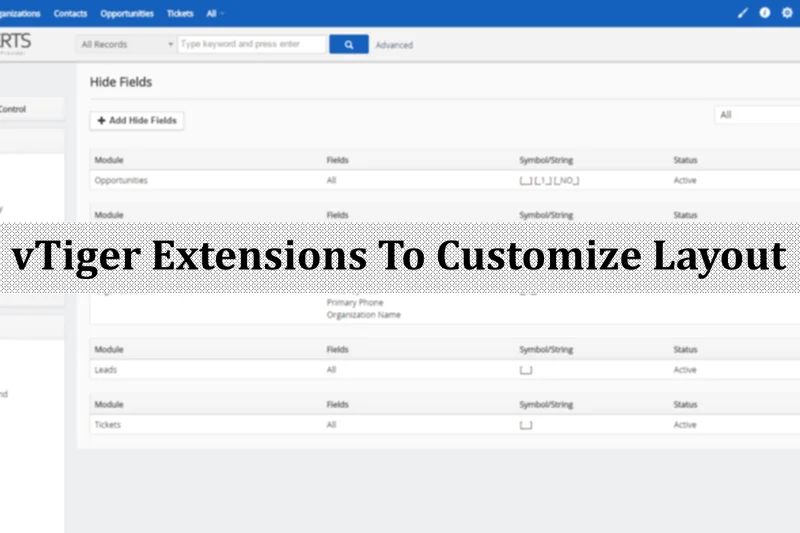The height and width of the screenshot is (533, 800).
Task: Open the Contacts menu item
Action: [x=70, y=13]
